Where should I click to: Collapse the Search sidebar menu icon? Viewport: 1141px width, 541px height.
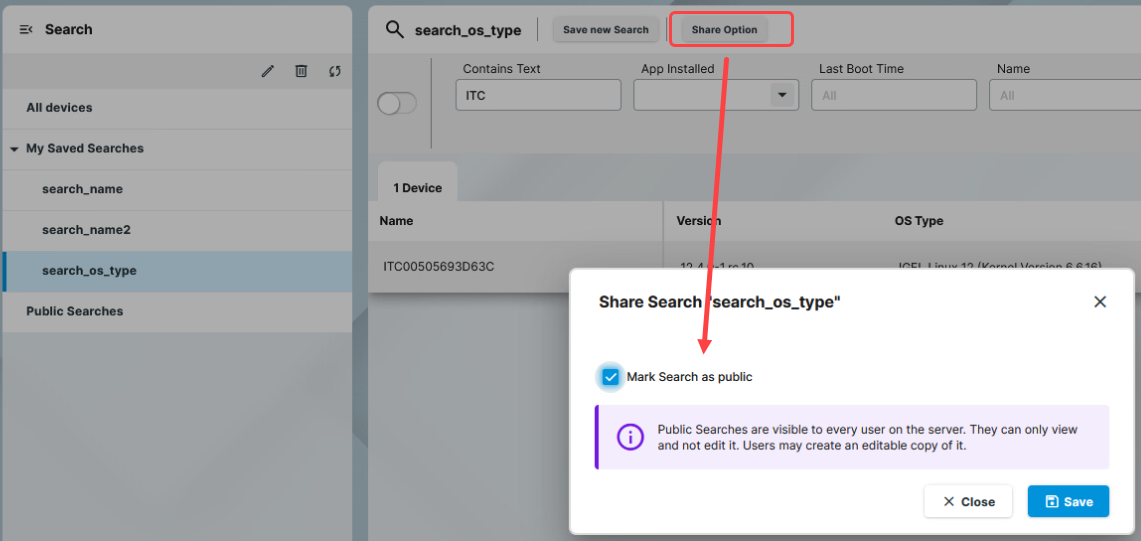coord(26,30)
